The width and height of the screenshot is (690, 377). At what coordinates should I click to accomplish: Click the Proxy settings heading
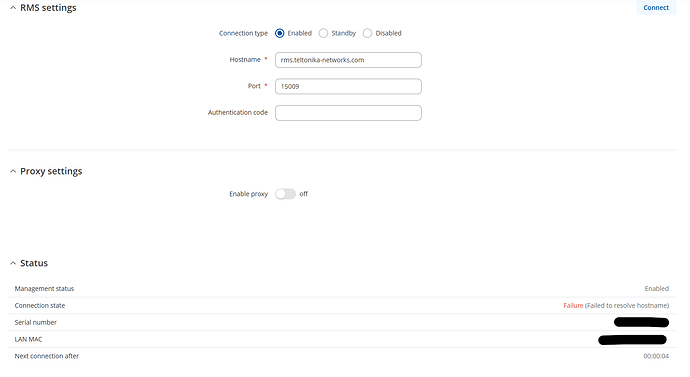51,171
